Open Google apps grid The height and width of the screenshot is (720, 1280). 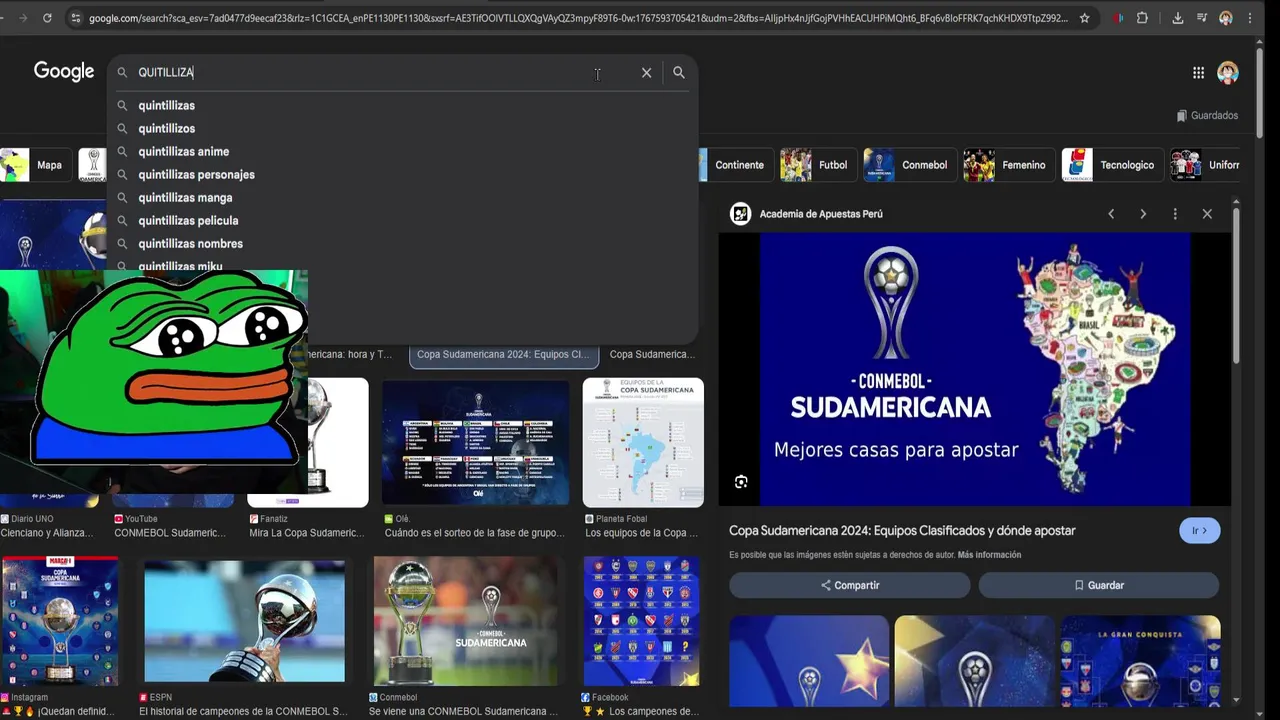[1198, 72]
